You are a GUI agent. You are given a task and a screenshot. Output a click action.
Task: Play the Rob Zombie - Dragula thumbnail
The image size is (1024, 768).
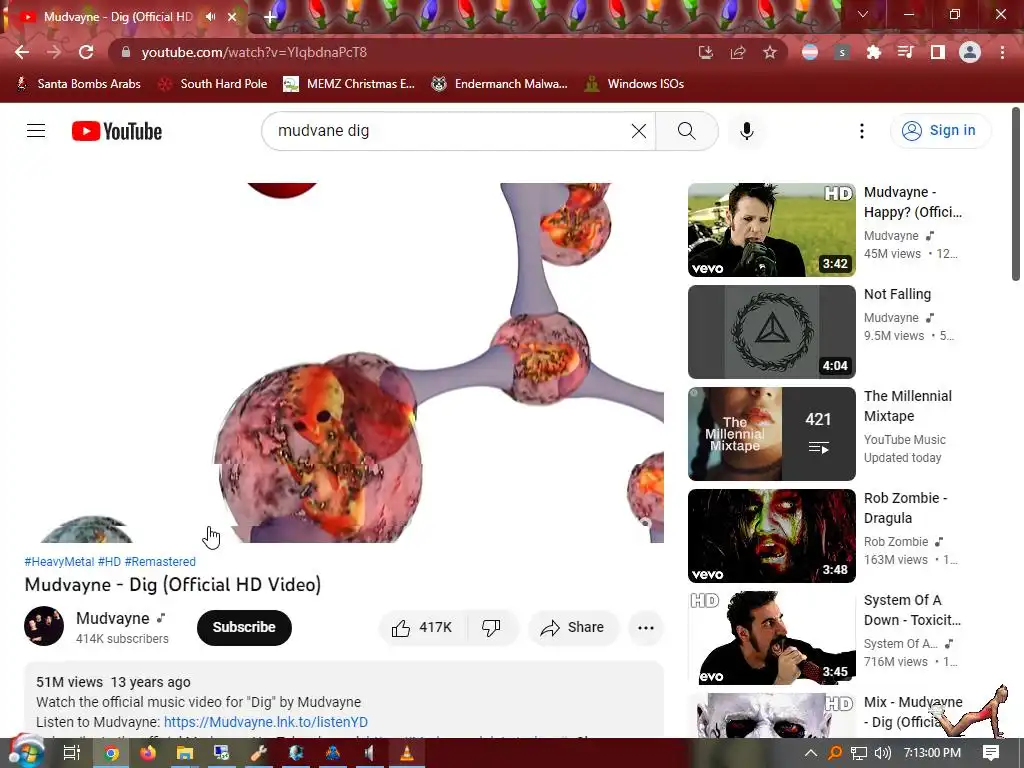(x=771, y=536)
